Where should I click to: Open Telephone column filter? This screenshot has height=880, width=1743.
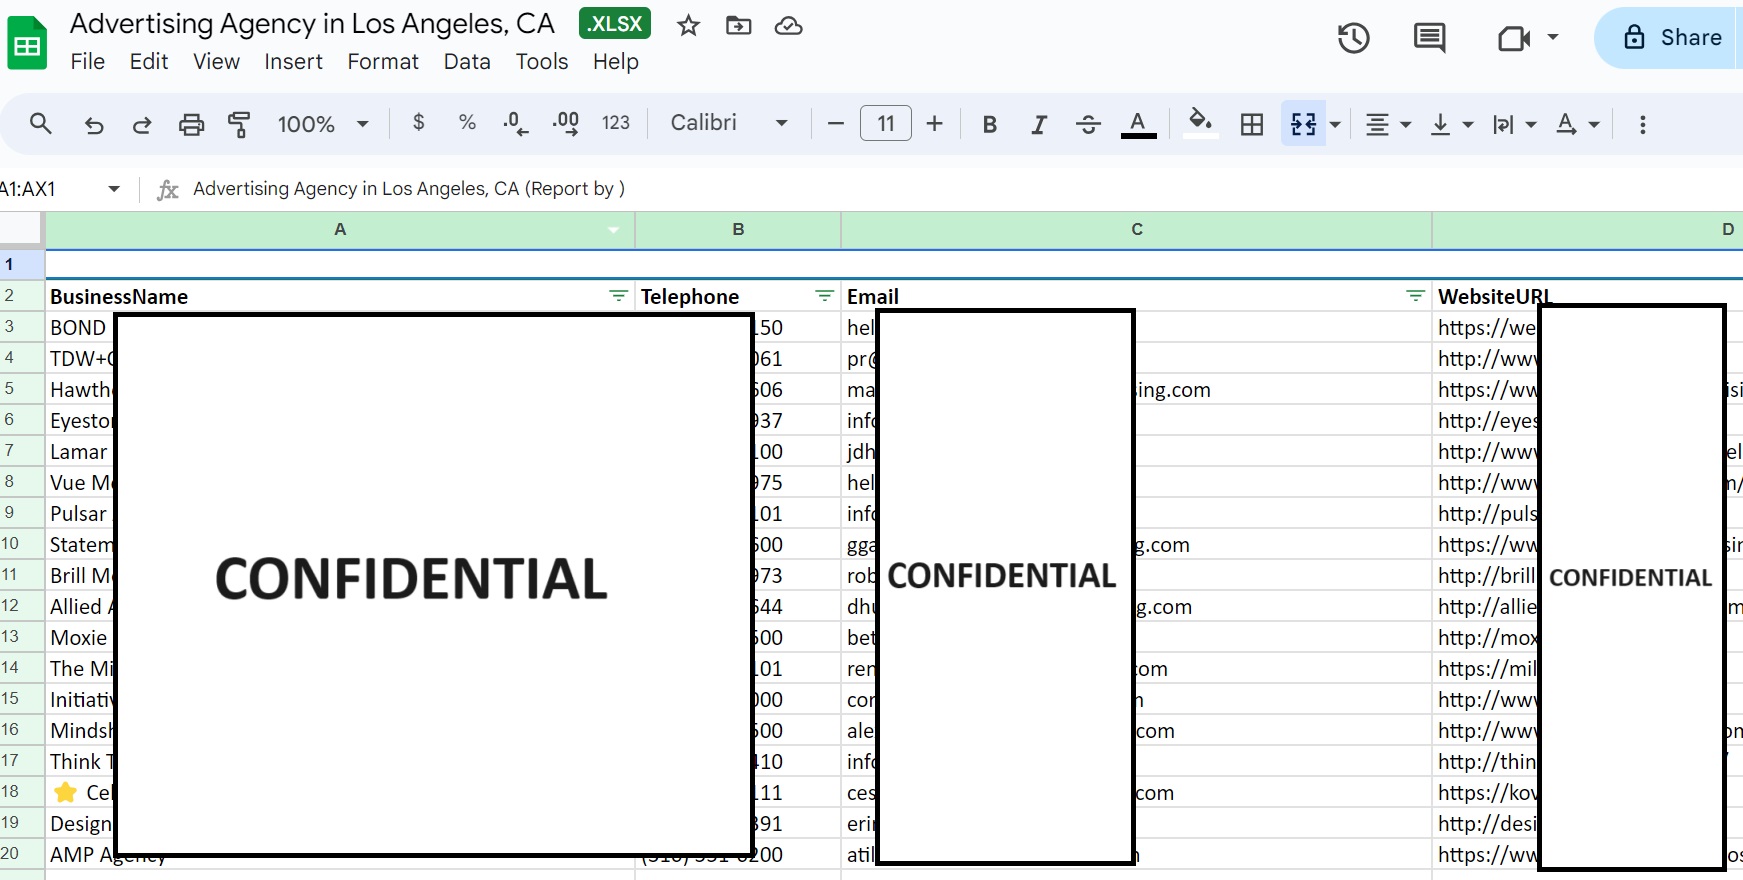824,296
